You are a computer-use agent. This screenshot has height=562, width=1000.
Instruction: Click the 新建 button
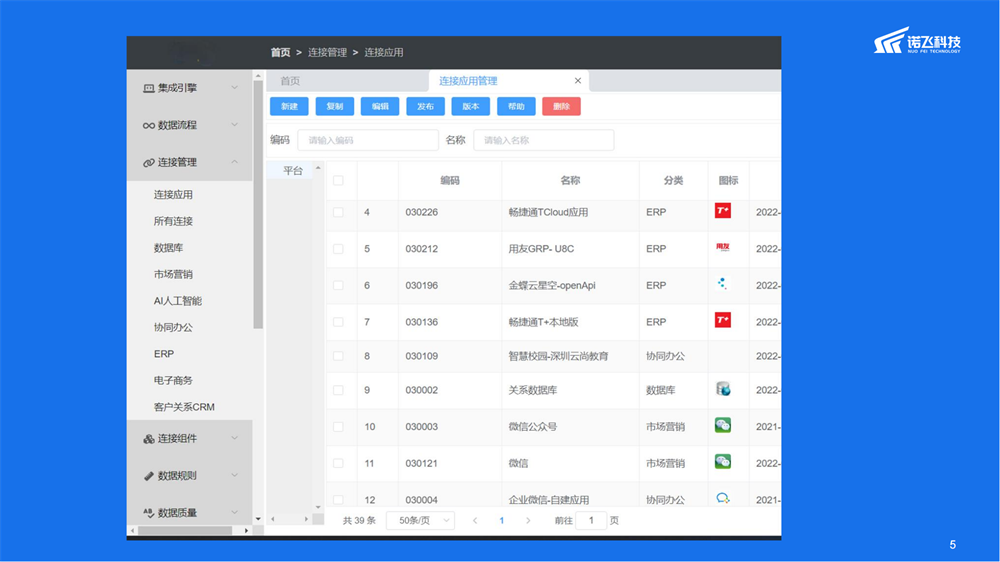coord(290,107)
